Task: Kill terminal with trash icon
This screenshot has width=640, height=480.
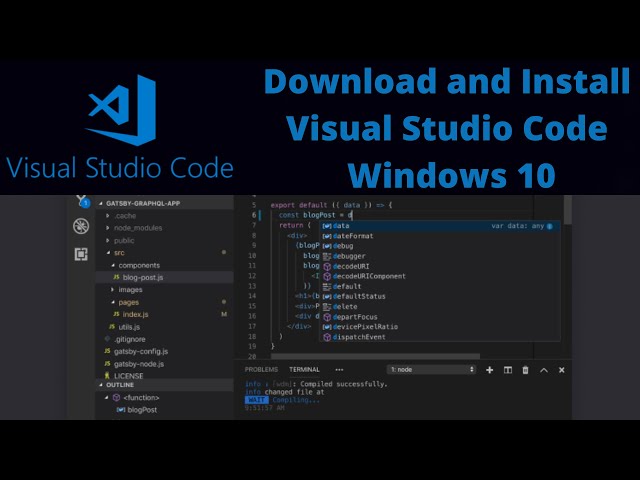Action: [x=525, y=370]
